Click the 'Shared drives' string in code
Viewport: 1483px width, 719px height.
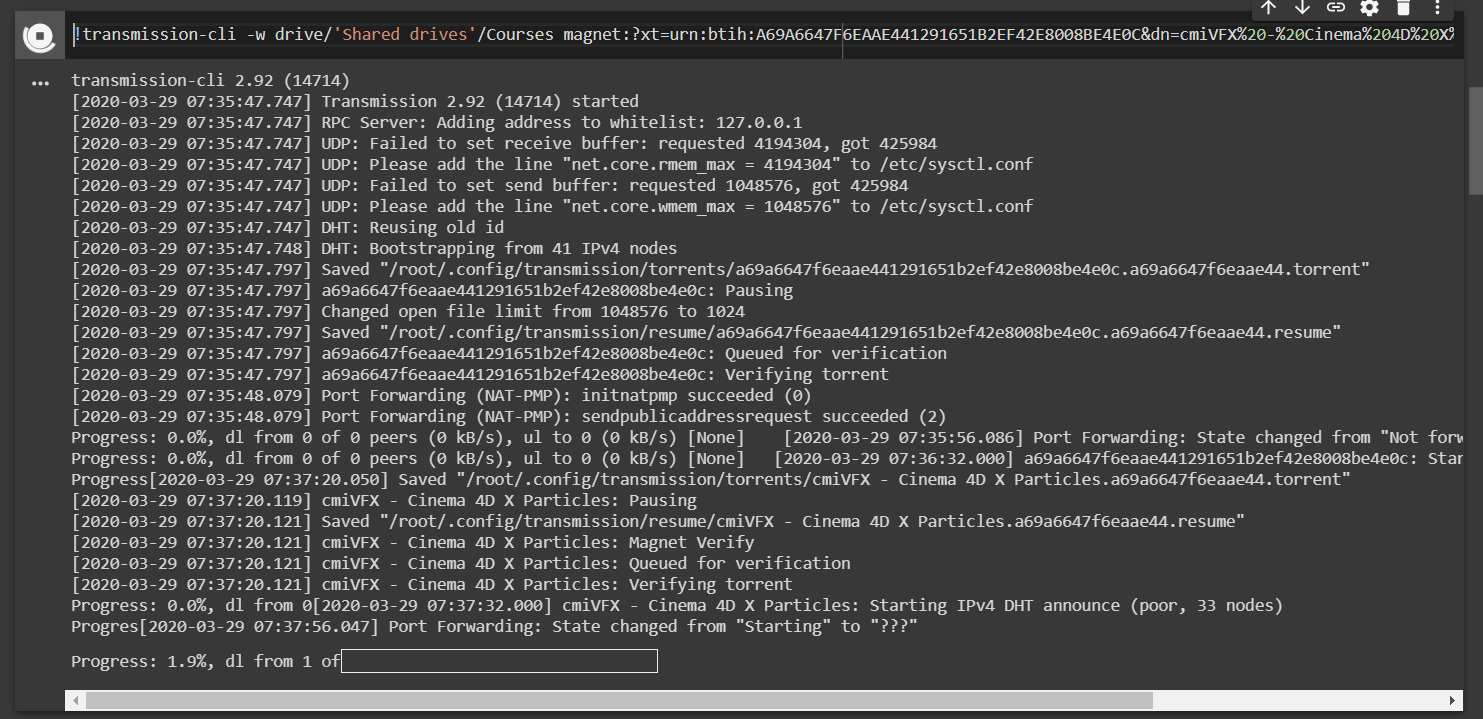(x=406, y=35)
